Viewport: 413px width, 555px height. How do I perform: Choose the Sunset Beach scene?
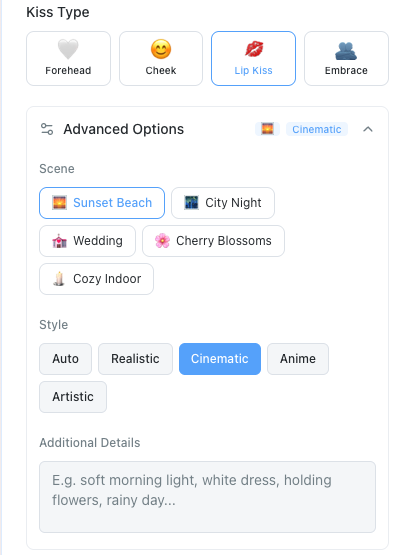tap(102, 203)
